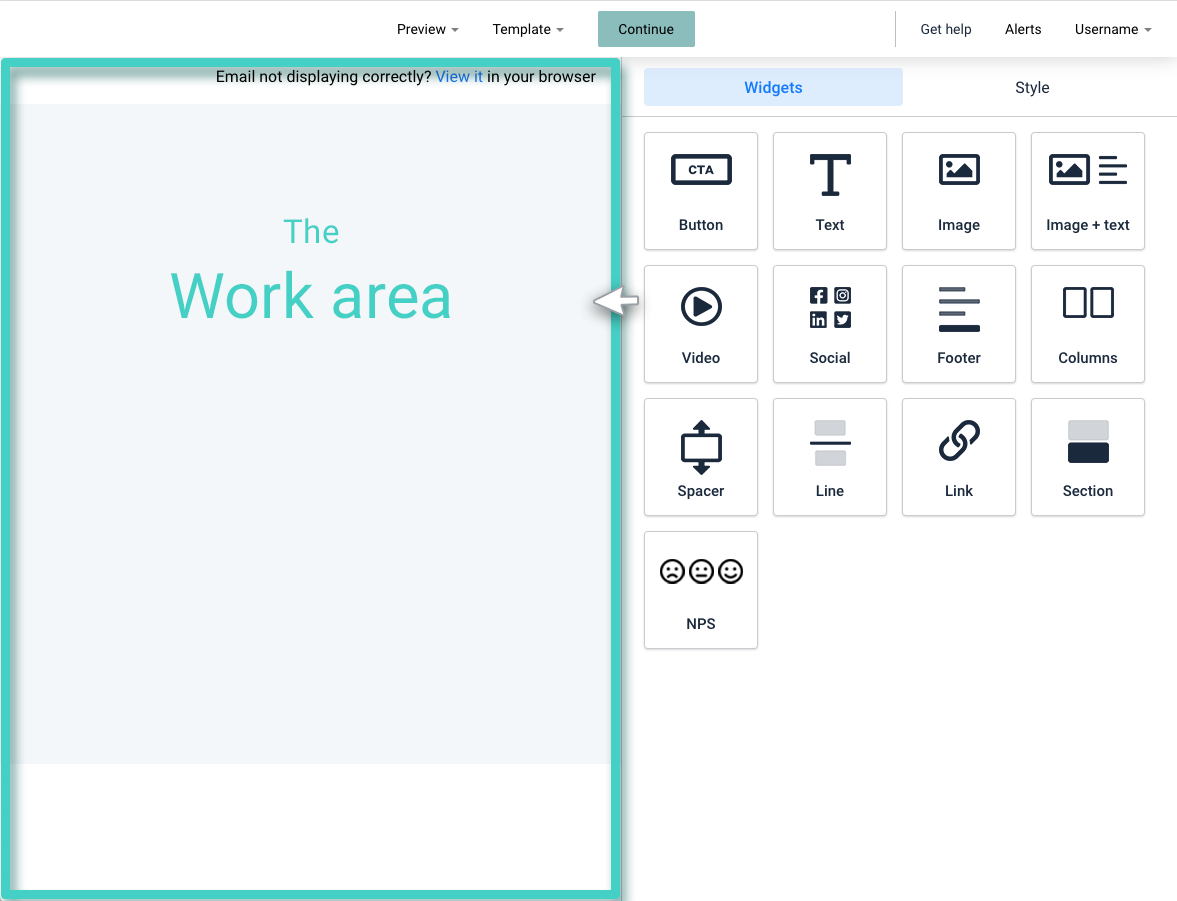The image size is (1177, 901).
Task: Click the 'Work area' heading text
Action: pos(312,297)
